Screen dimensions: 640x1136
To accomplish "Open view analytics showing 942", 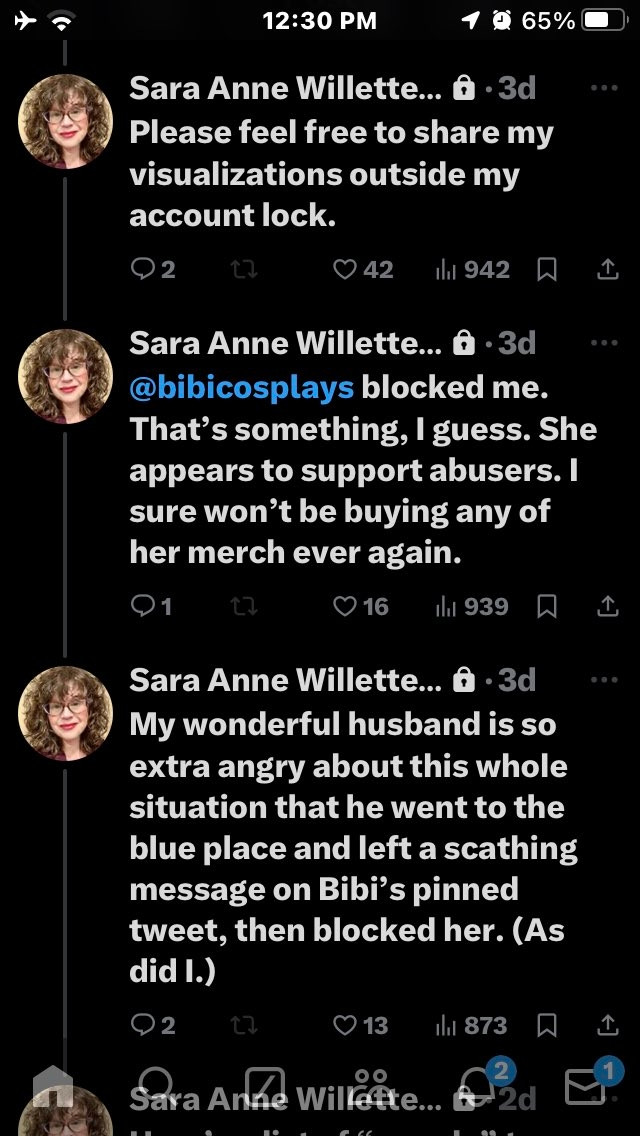I will [x=472, y=270].
